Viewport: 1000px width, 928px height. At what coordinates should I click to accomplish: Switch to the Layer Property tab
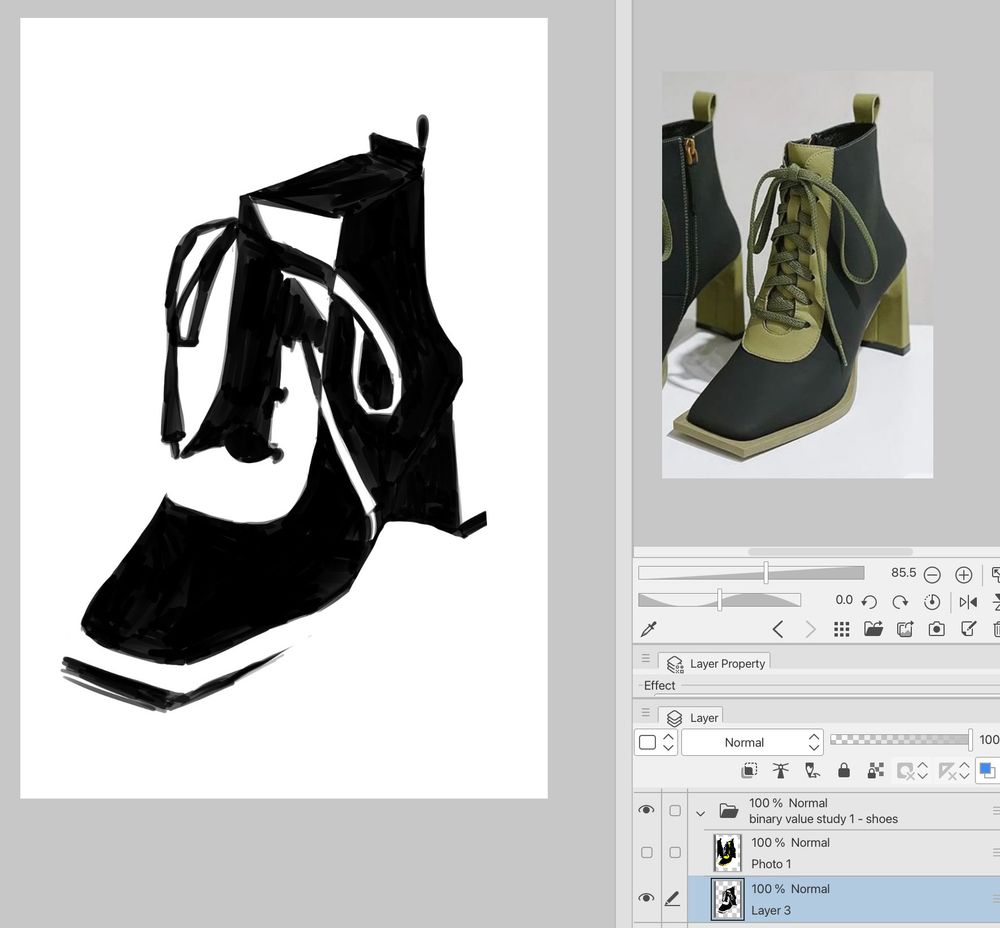pos(723,663)
